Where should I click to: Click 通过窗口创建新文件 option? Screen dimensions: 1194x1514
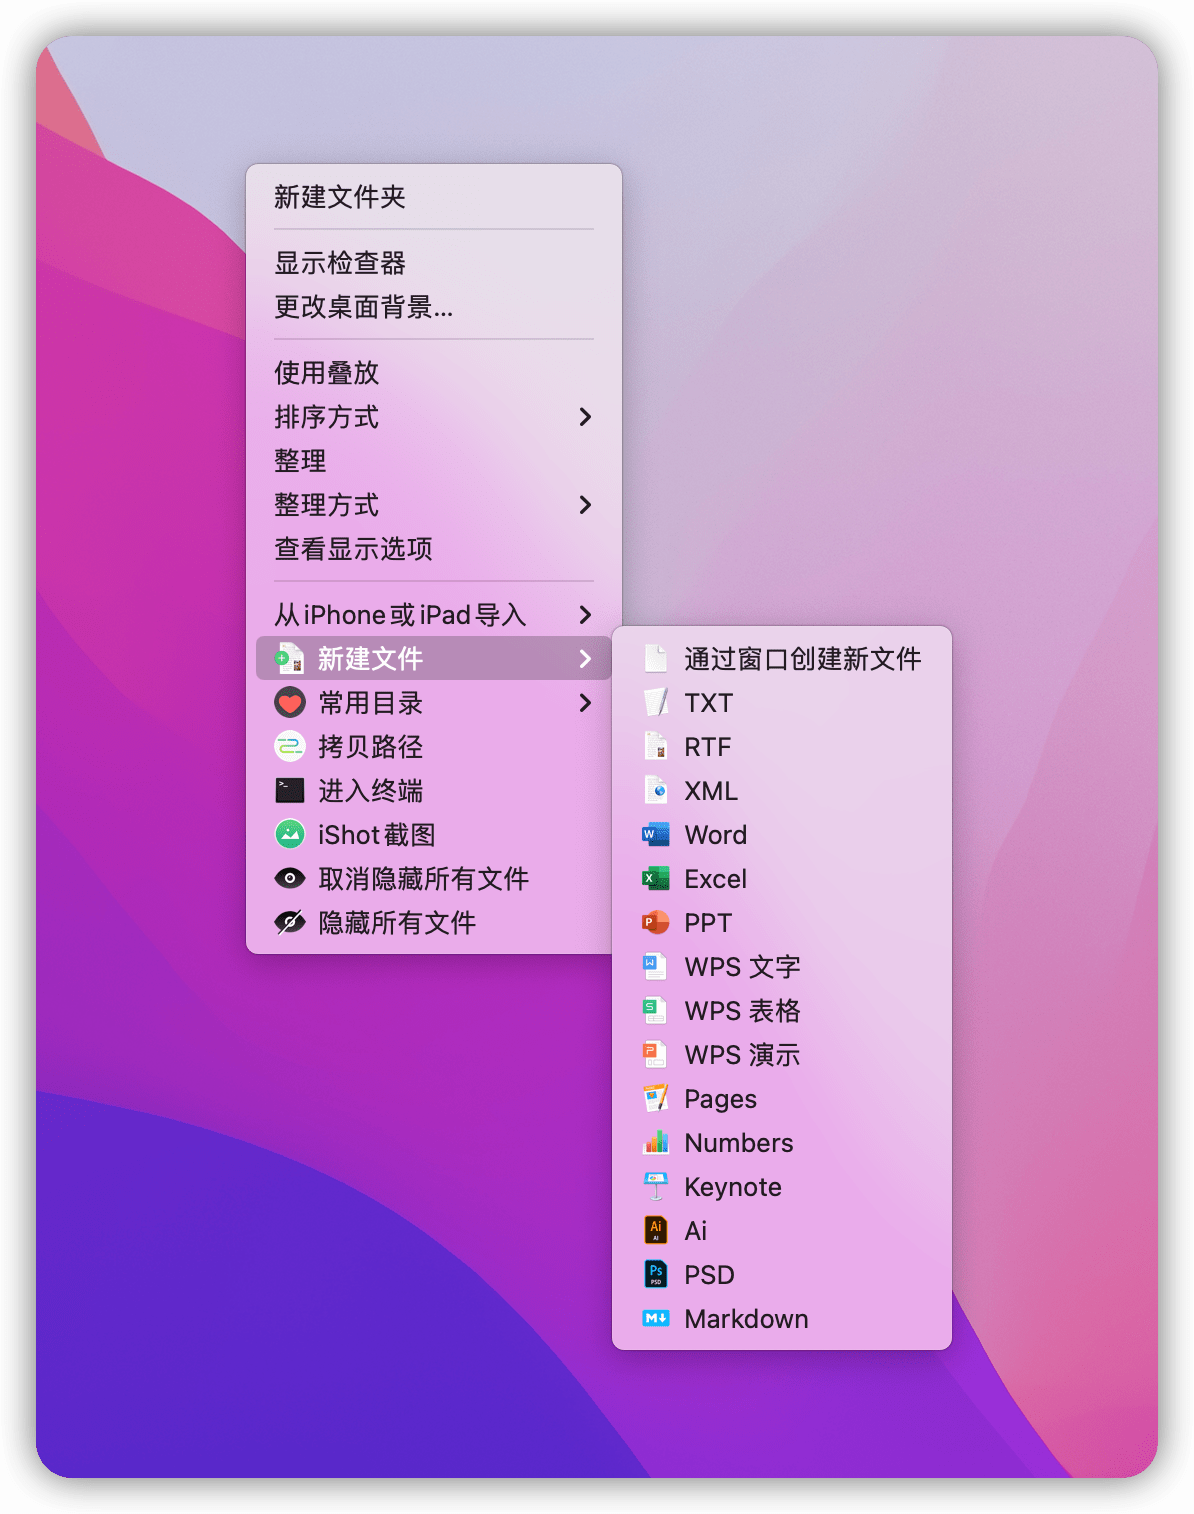coord(802,659)
